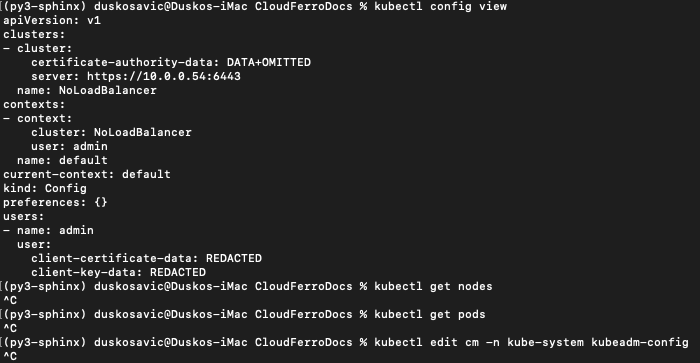Viewport: 700px width, 363px height.
Task: Click the 'kubectl config view' command text
Action: (x=441, y=6)
